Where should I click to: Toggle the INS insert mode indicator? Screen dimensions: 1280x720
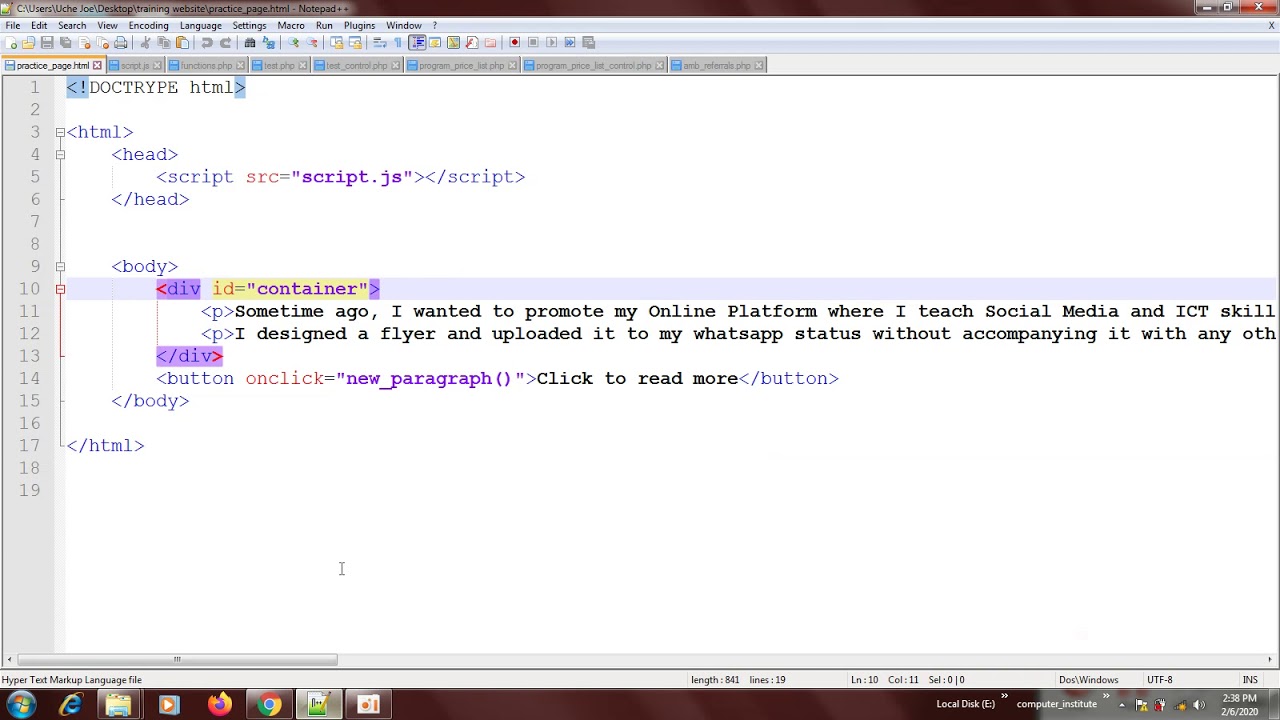(1250, 680)
